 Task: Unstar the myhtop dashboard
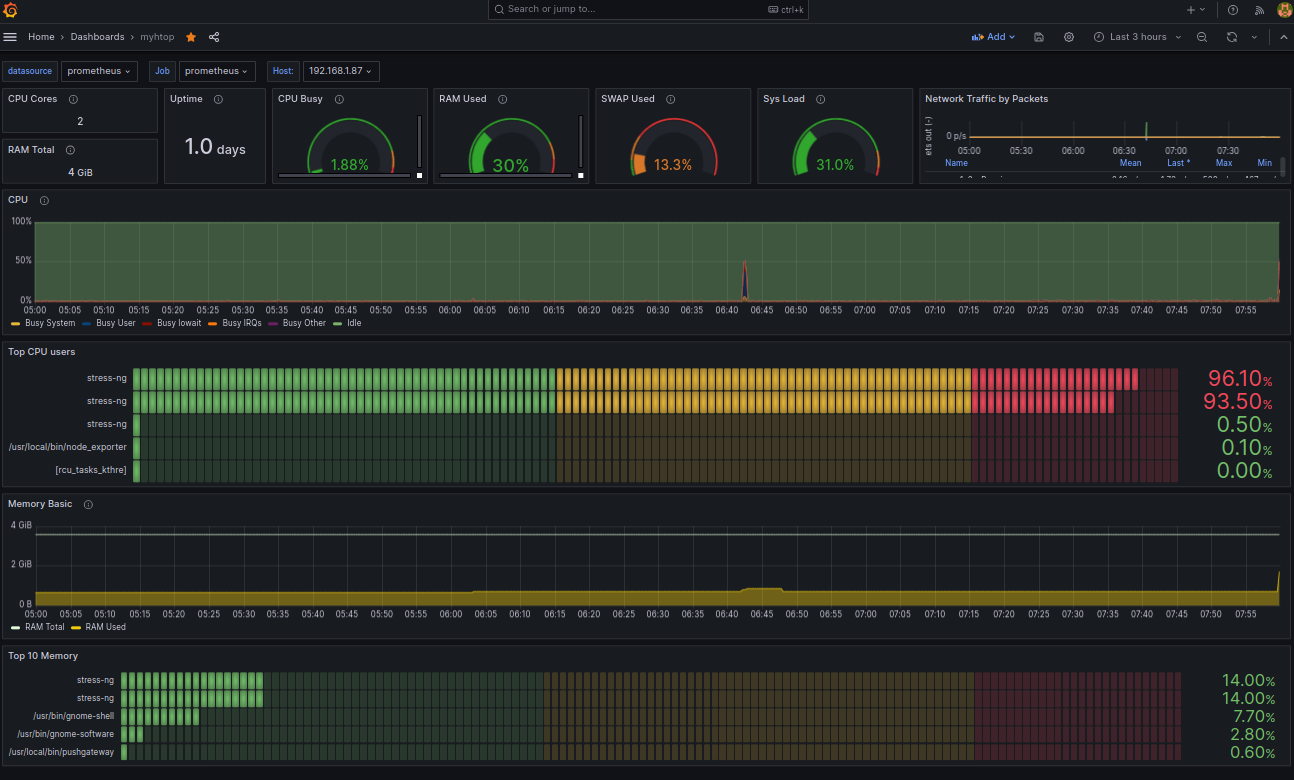pyautogui.click(x=191, y=37)
